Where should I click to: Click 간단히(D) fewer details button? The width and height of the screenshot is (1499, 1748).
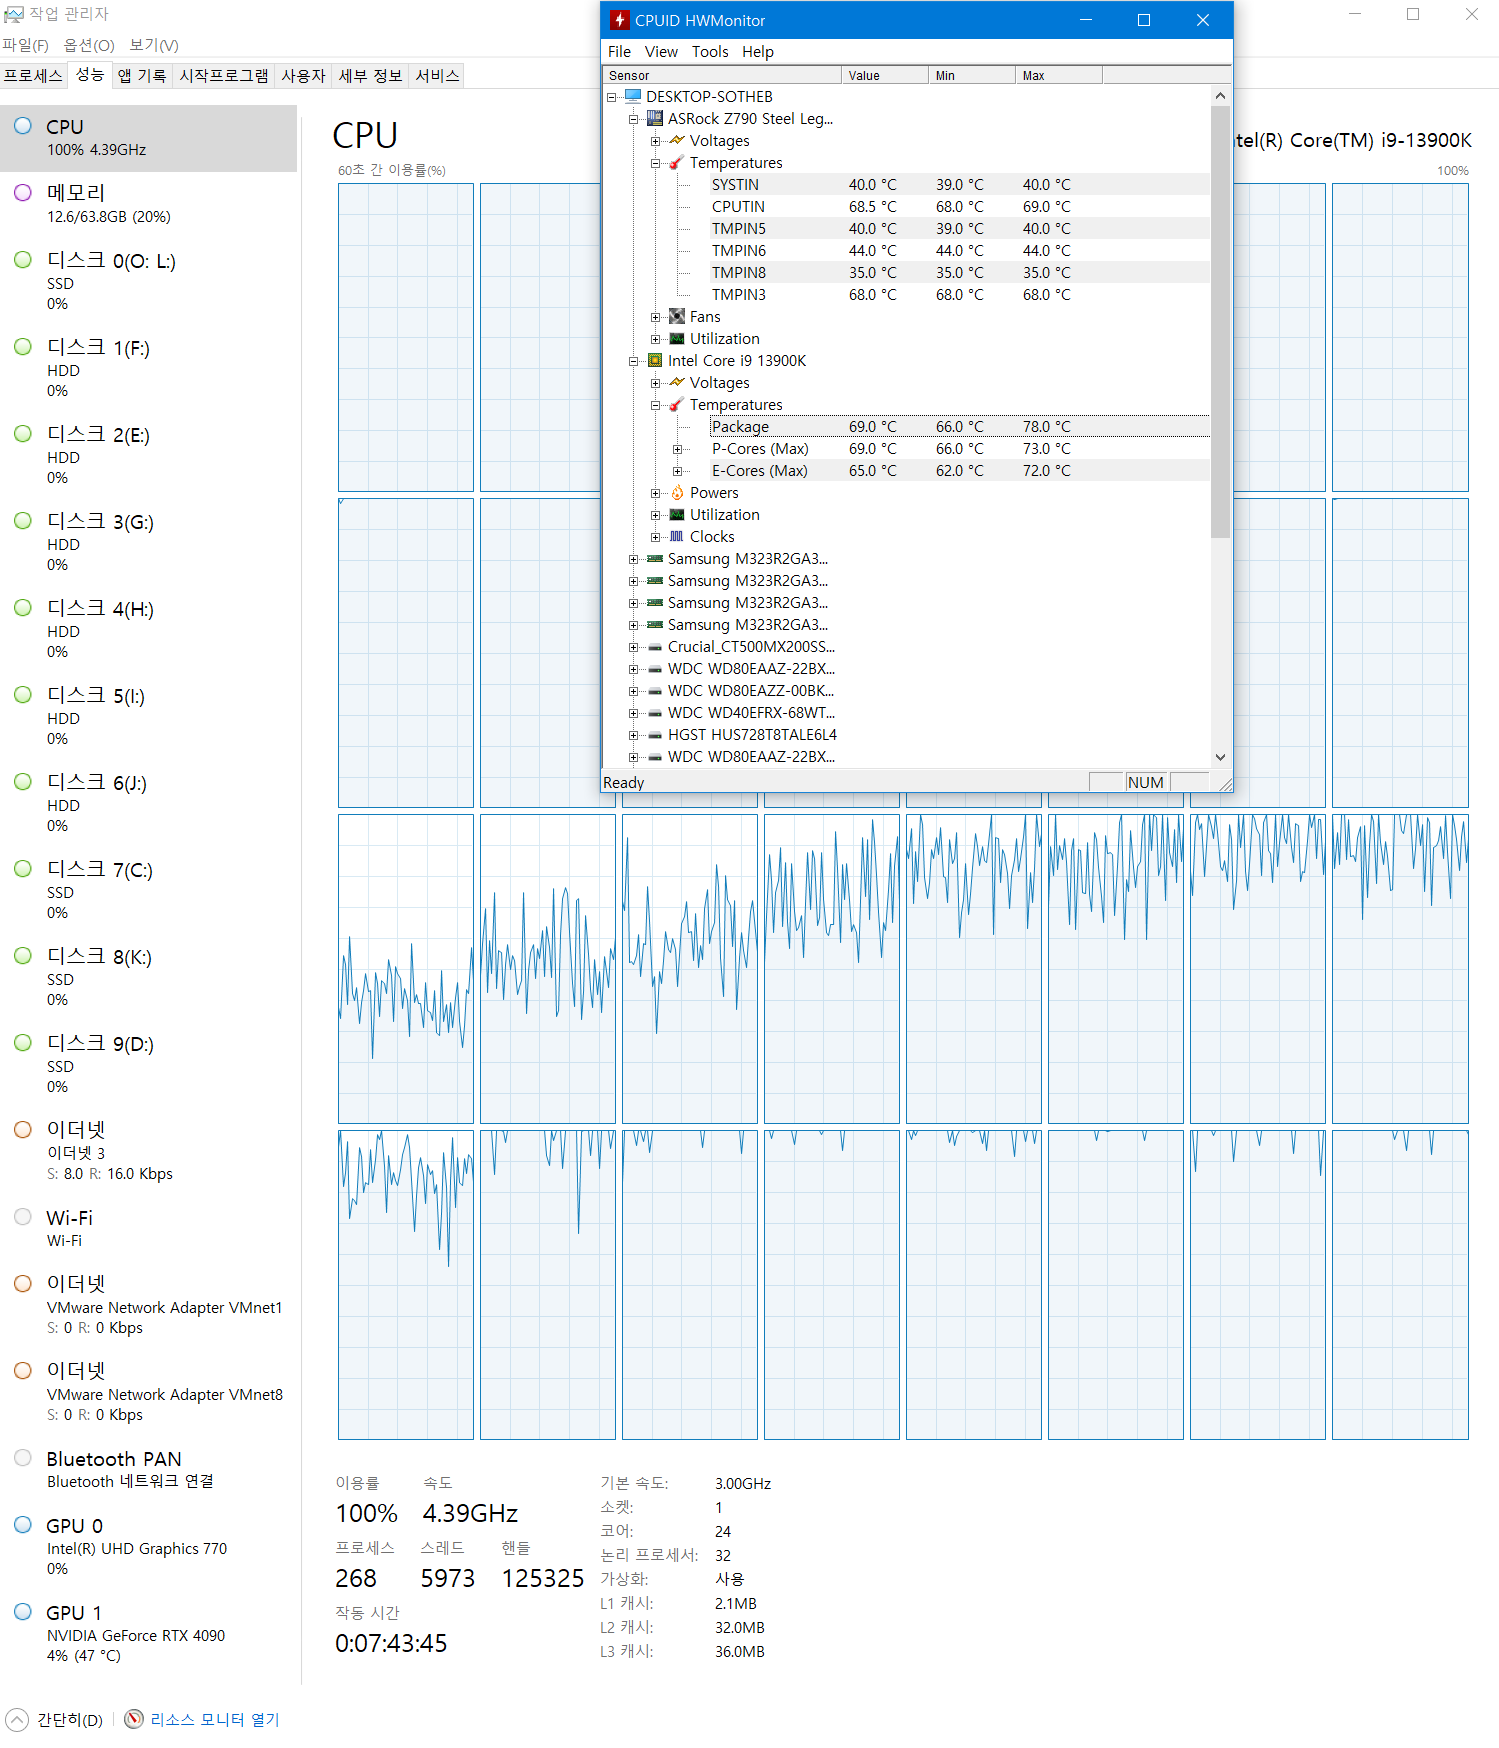(x=70, y=1719)
